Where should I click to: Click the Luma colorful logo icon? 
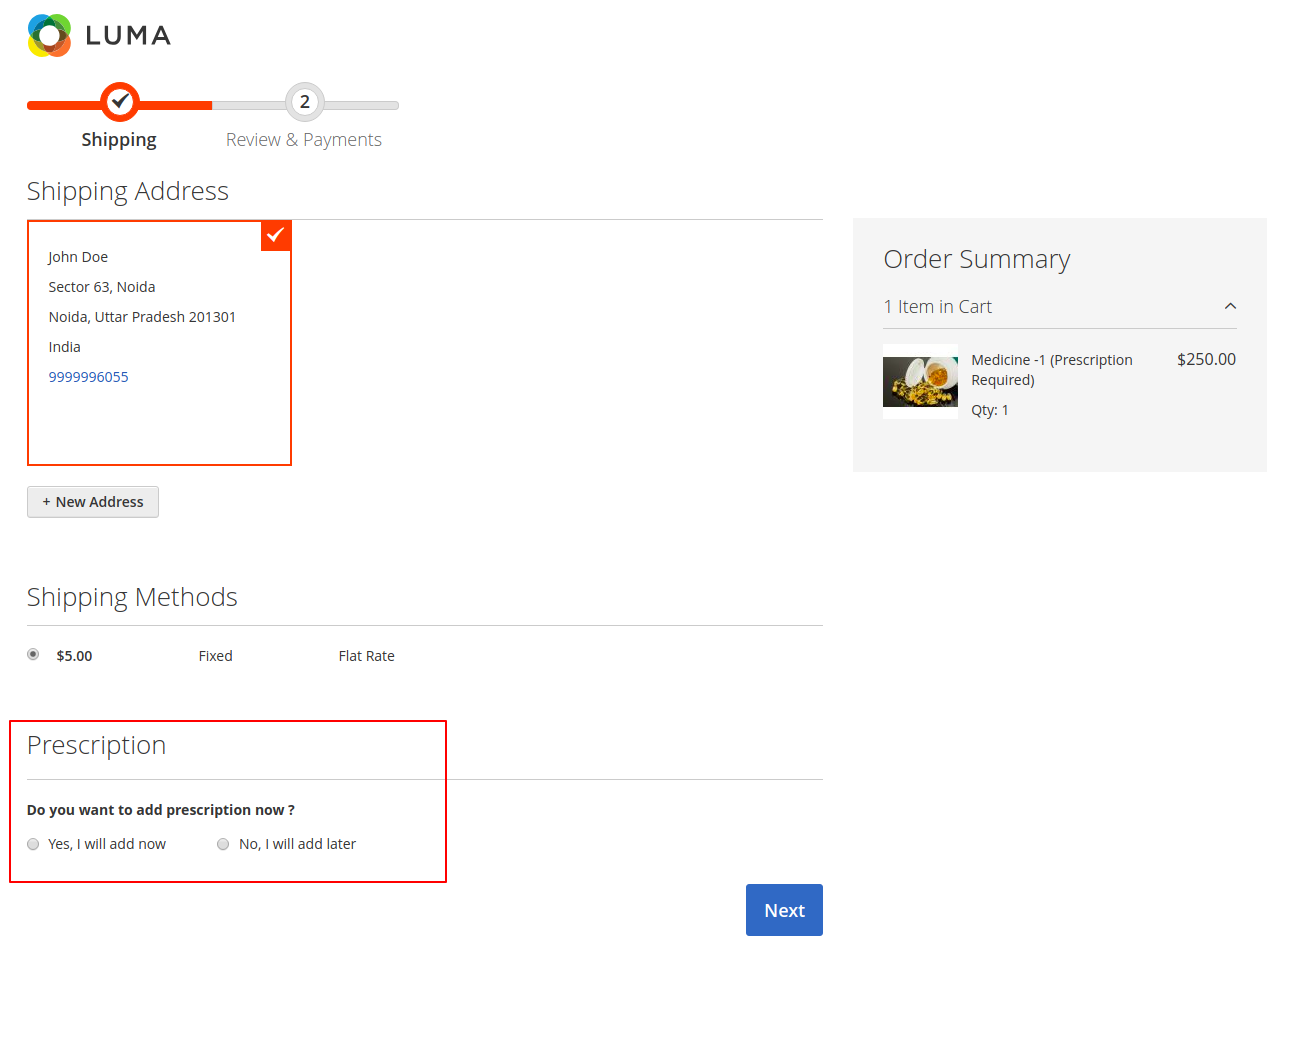coord(49,36)
